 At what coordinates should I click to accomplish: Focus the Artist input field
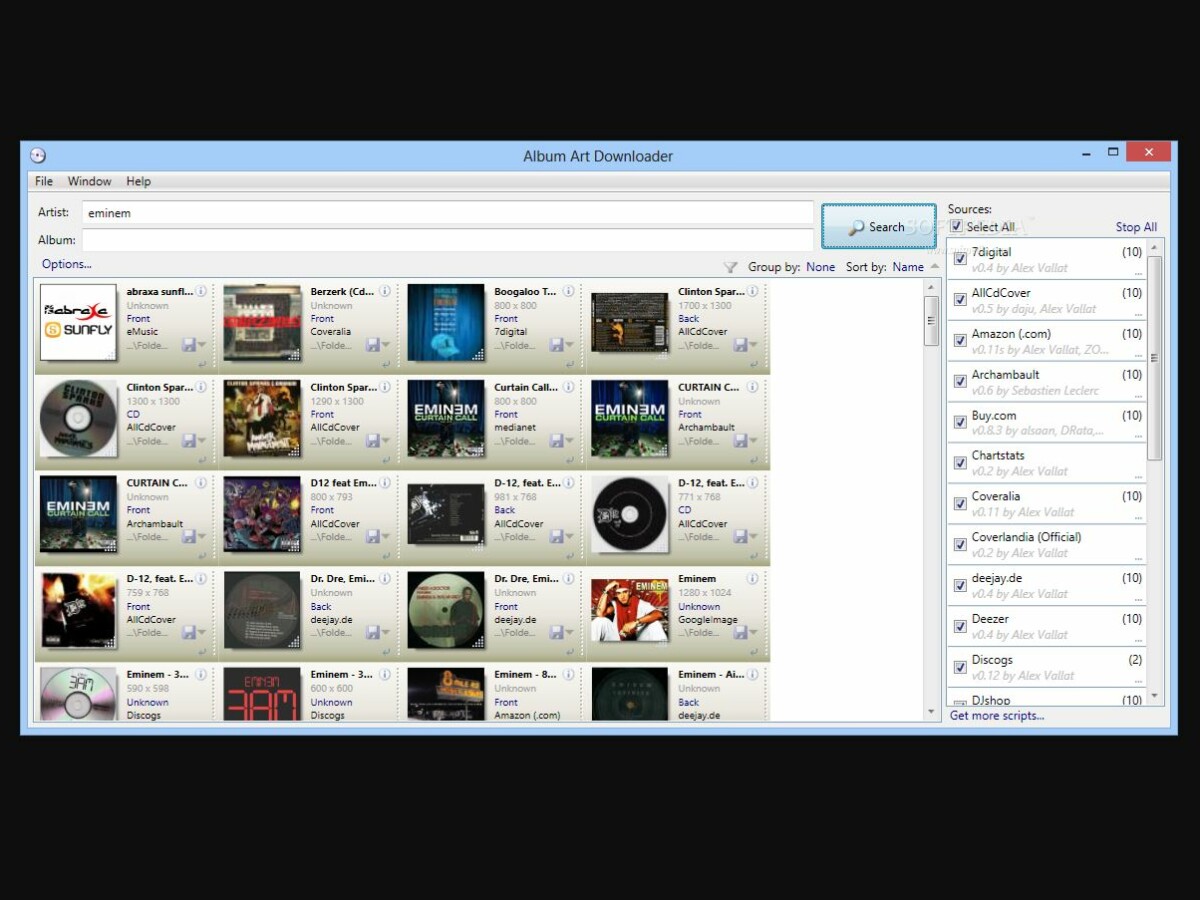click(448, 213)
